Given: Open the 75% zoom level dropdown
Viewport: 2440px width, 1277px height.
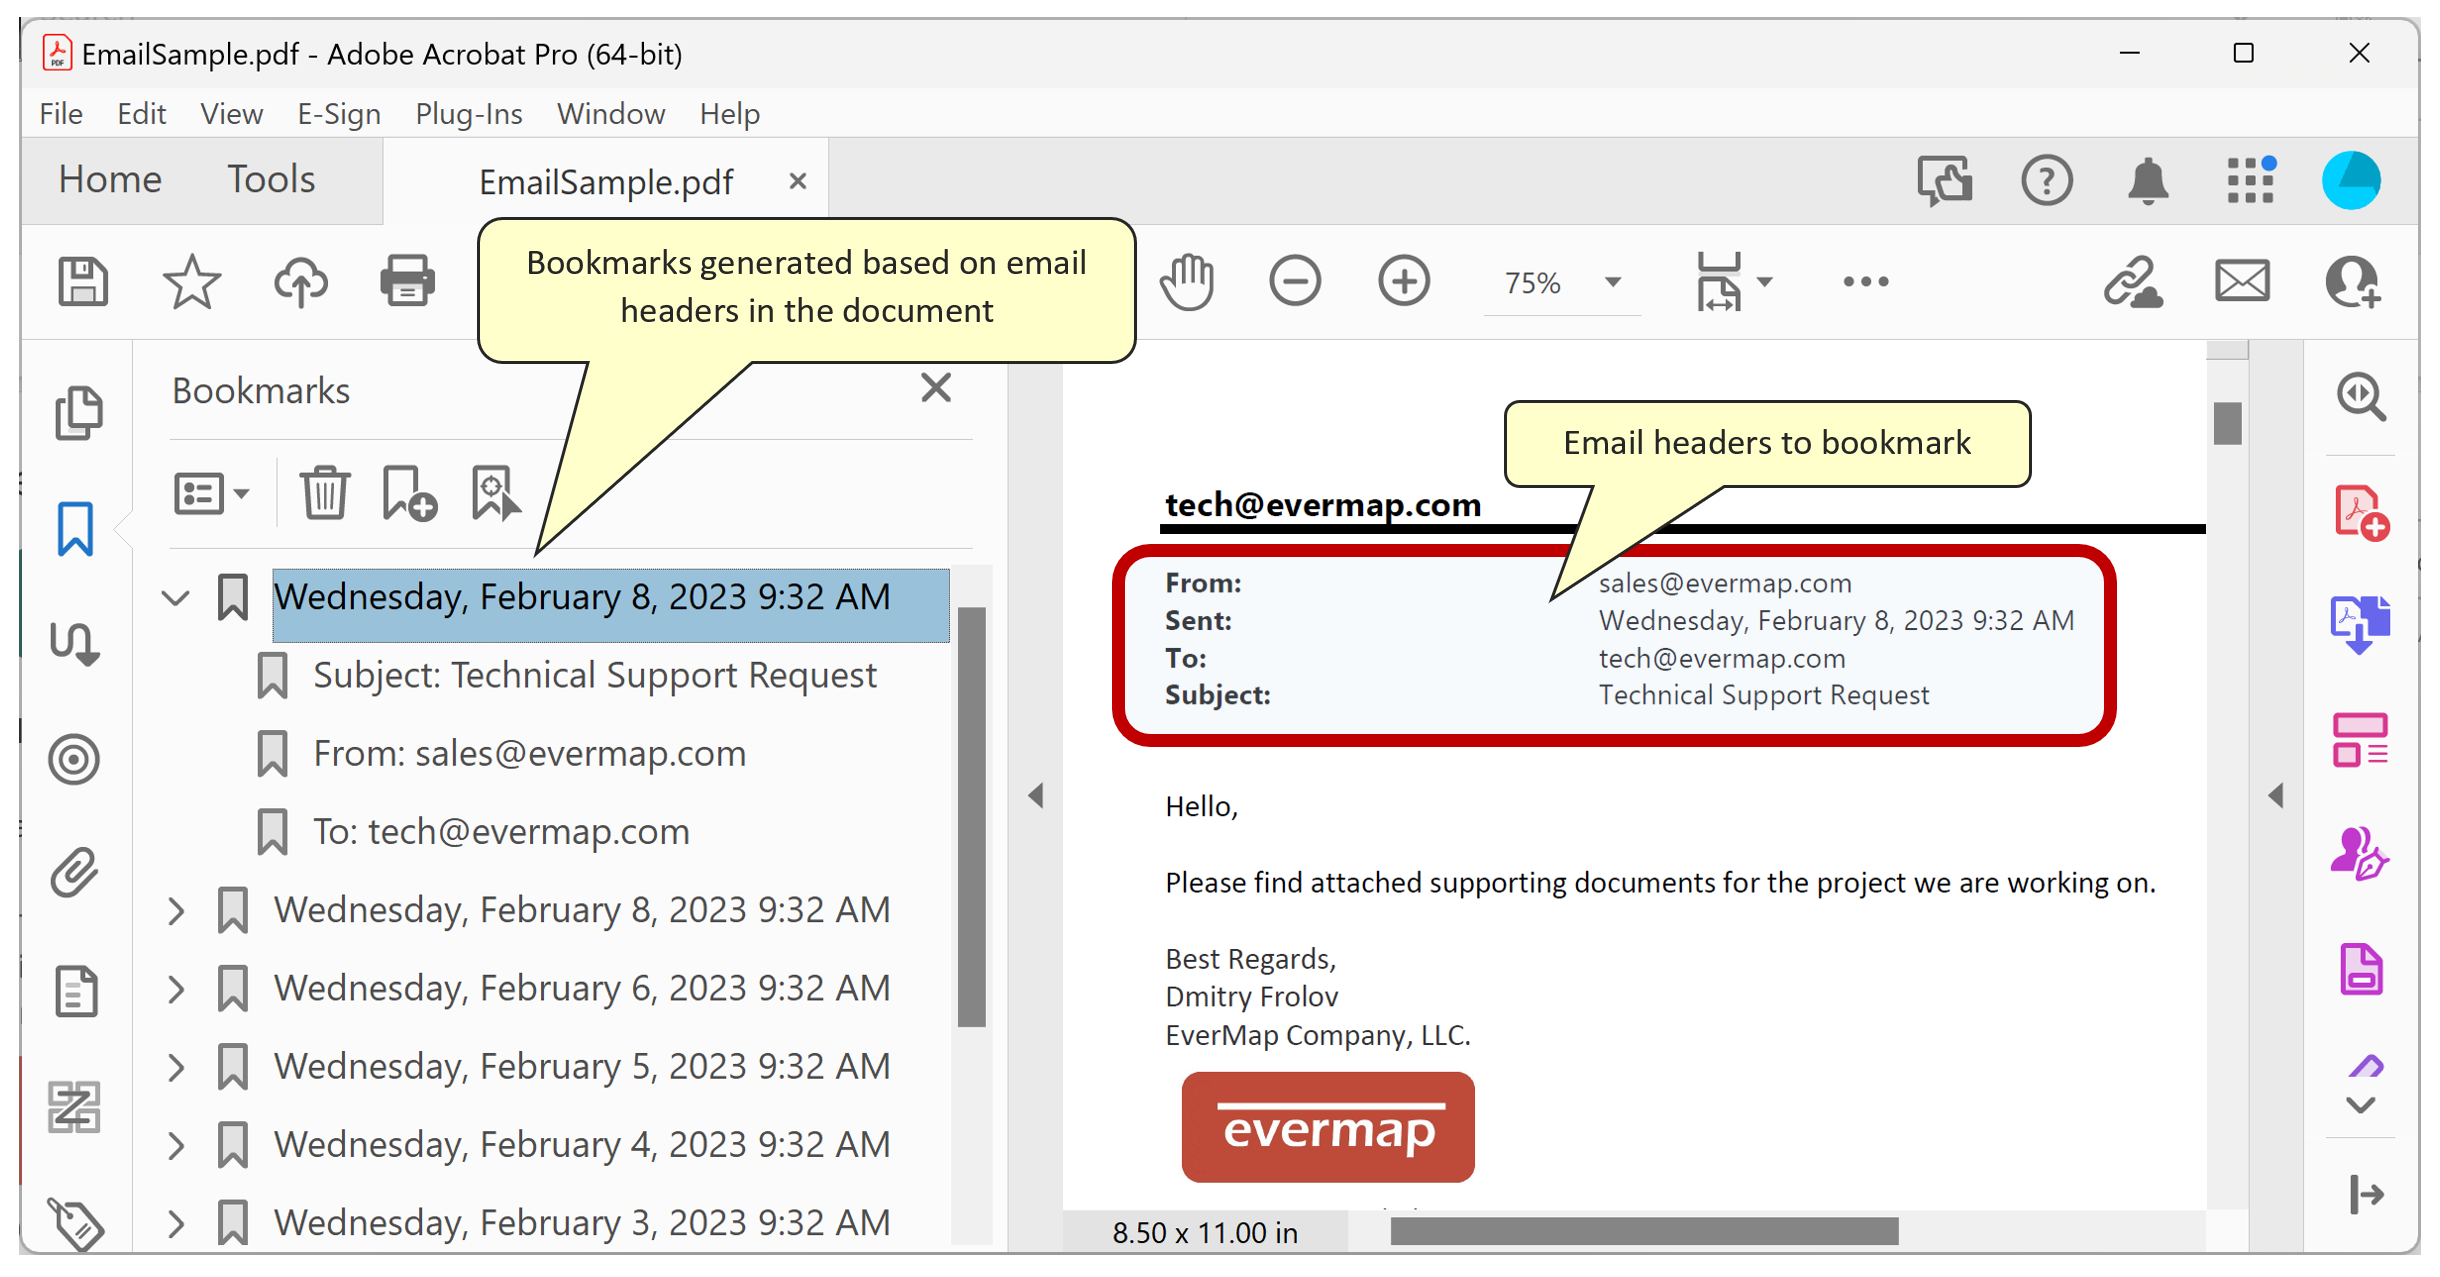Looking at the screenshot, I should coord(1562,283).
